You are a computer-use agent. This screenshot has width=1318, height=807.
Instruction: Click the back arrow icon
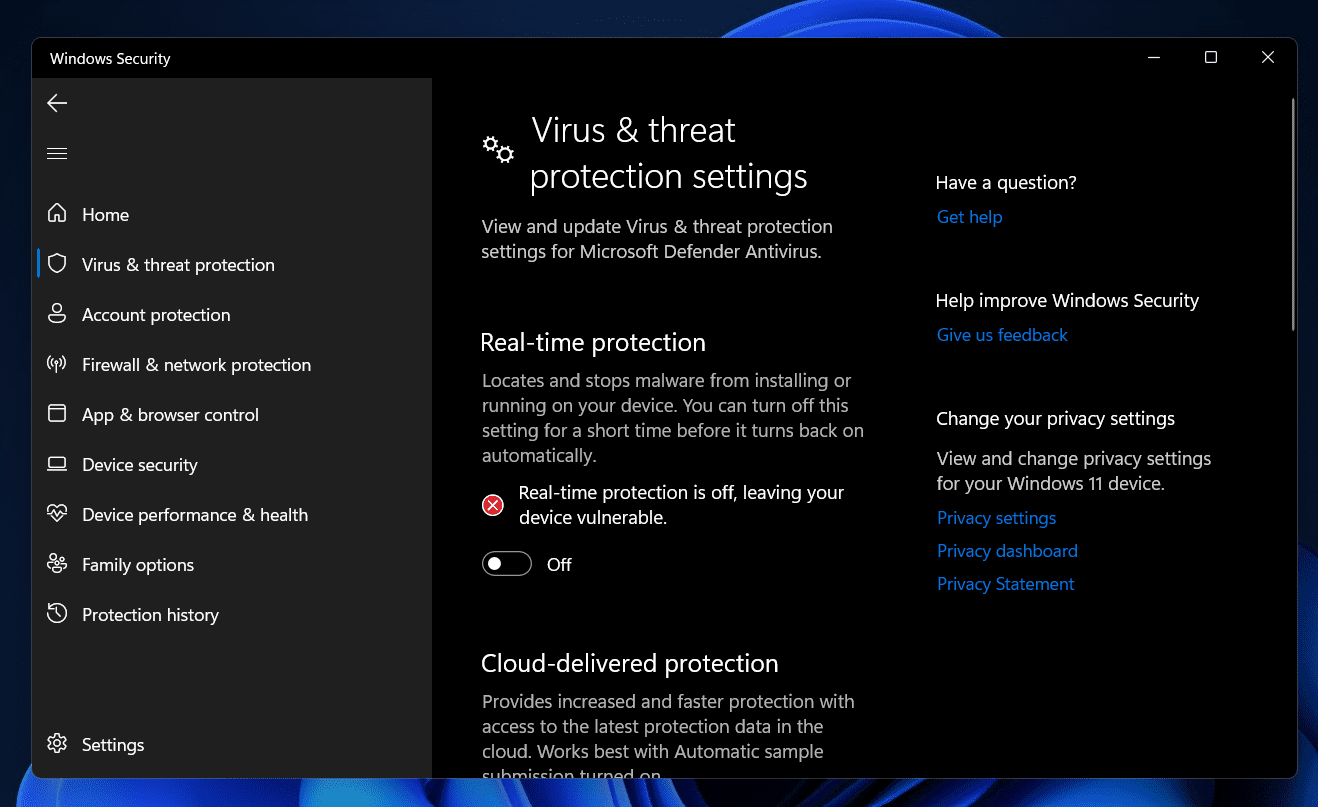pyautogui.click(x=57, y=103)
